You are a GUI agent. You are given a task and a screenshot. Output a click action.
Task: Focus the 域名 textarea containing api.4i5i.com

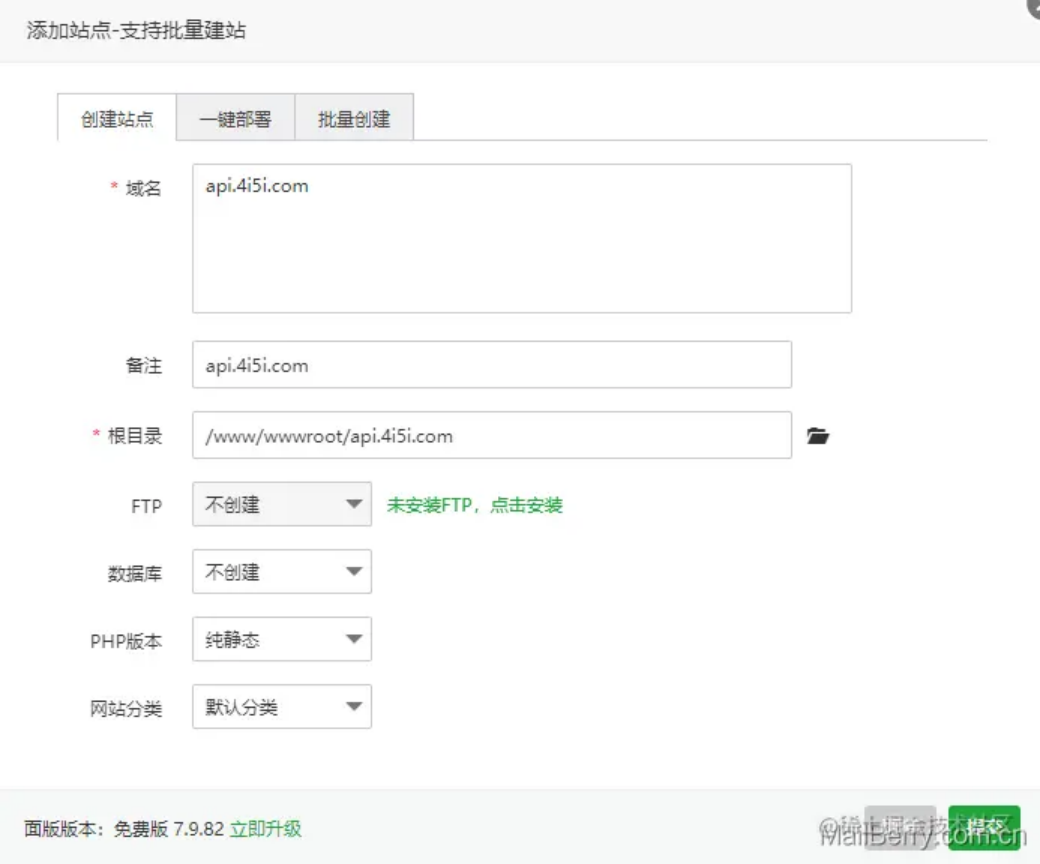pos(522,238)
